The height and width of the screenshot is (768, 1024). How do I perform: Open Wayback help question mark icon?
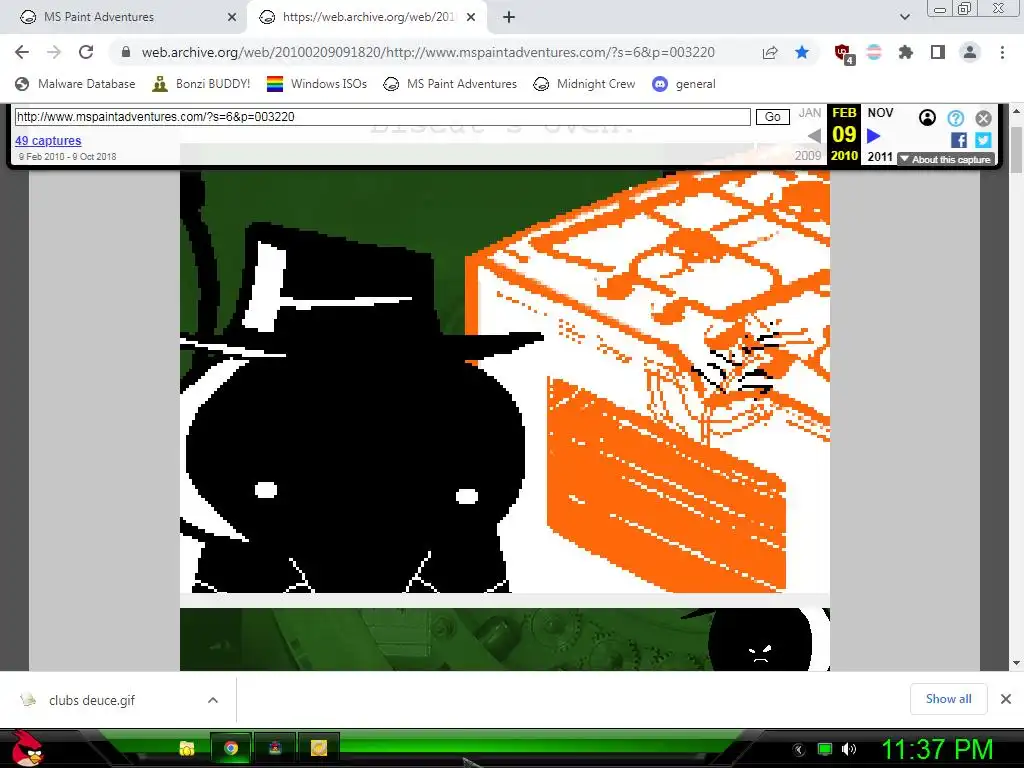pos(955,118)
